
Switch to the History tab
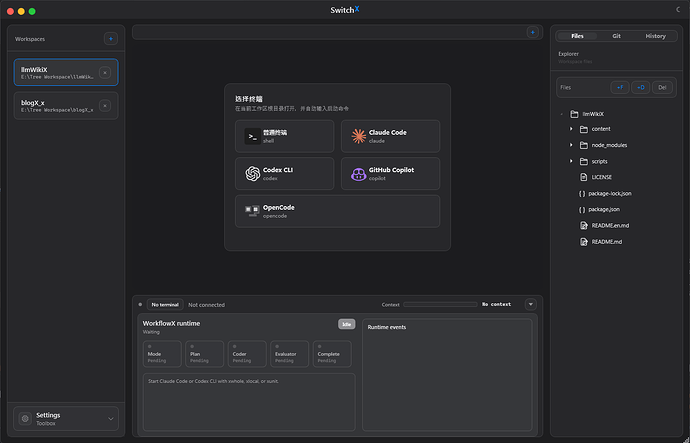click(655, 36)
